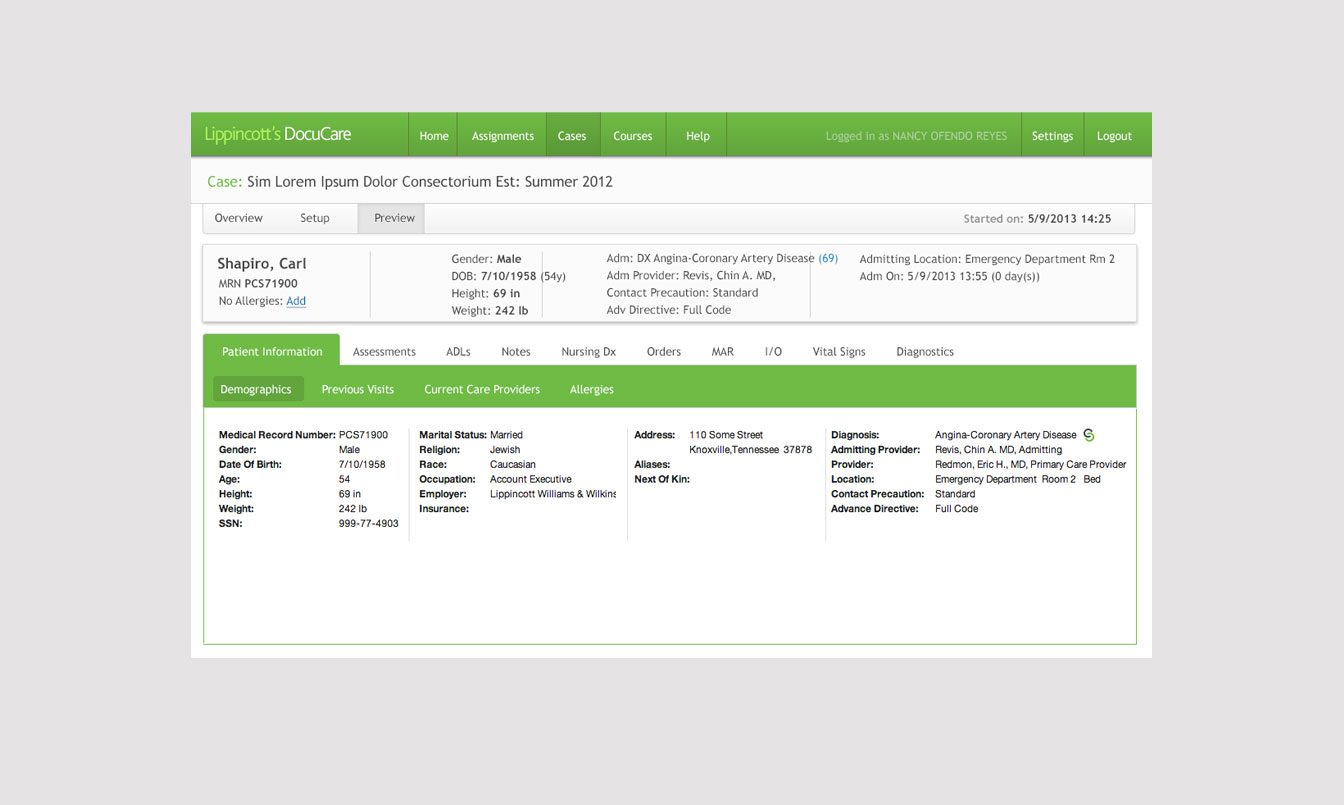Select the Nursing Dx tab
Image resolution: width=1344 pixels, height=805 pixels.
(x=588, y=351)
